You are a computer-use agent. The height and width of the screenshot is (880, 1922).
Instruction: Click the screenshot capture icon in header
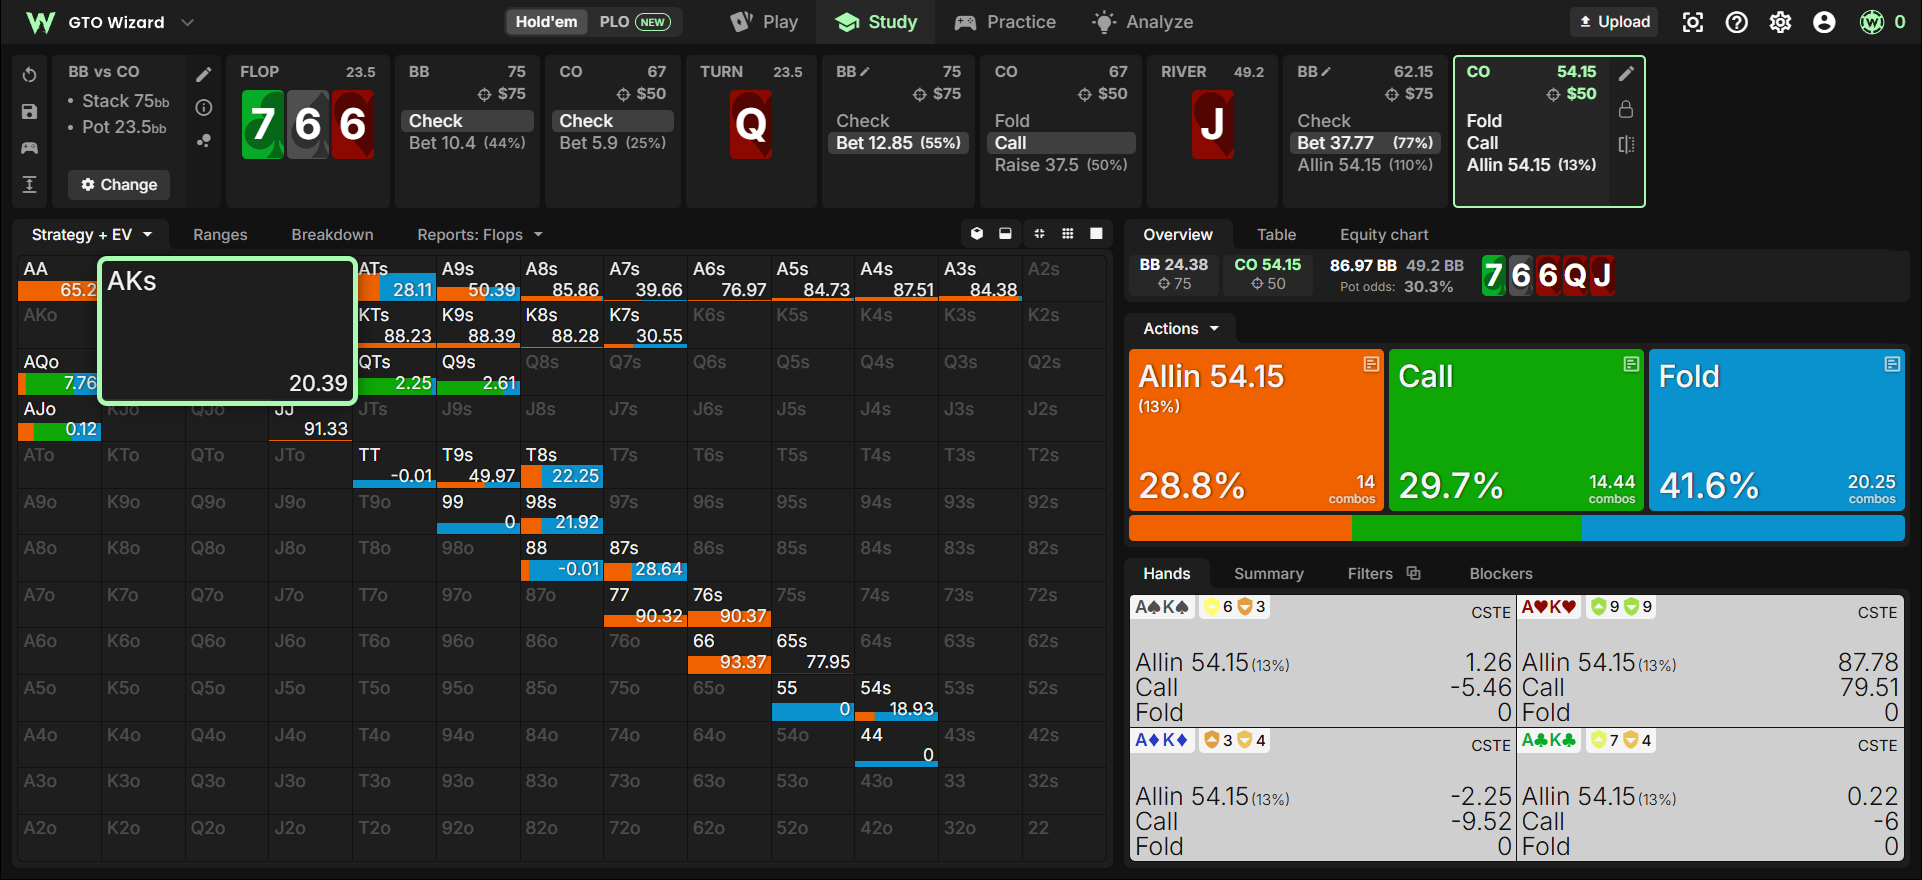[x=1693, y=22]
